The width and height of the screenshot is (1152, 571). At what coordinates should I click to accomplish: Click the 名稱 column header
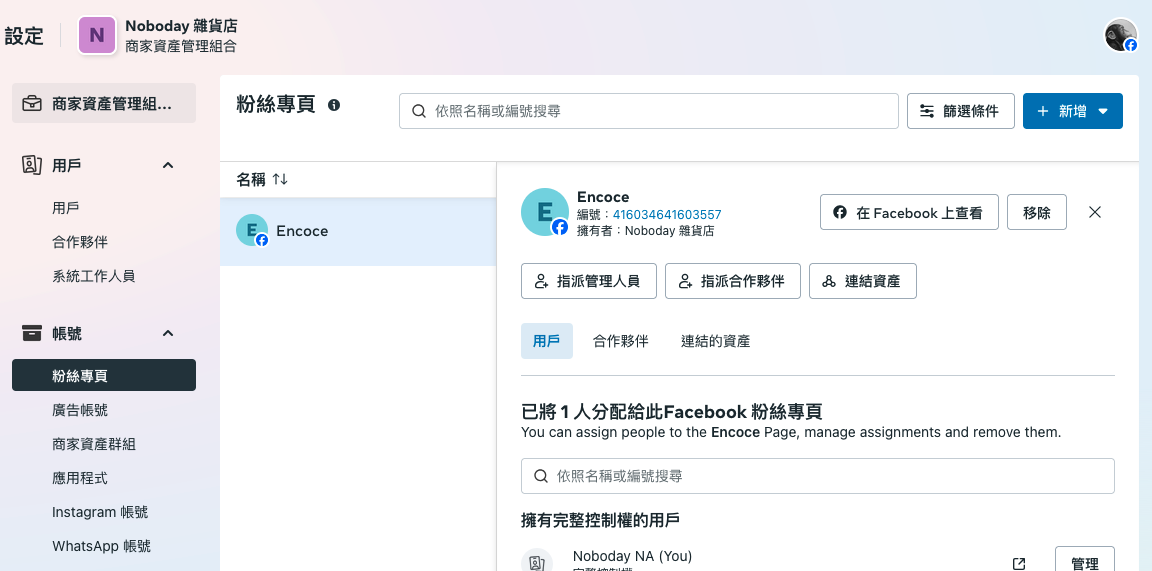click(251, 179)
